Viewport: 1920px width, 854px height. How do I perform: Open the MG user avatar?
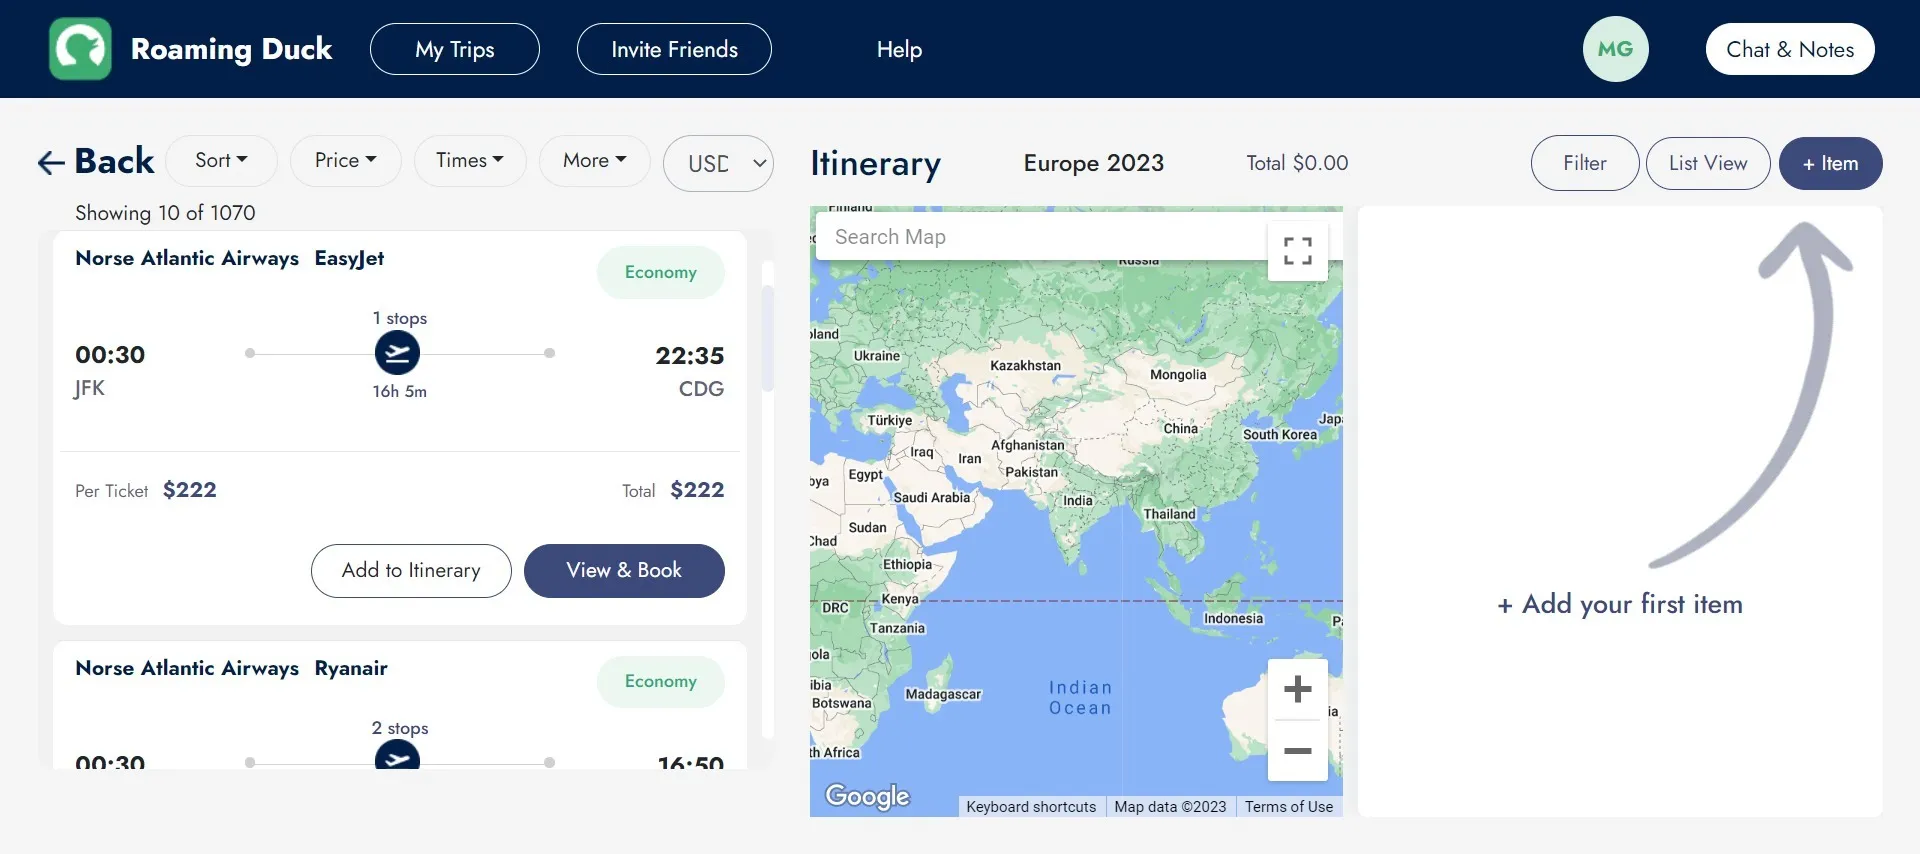click(x=1615, y=49)
